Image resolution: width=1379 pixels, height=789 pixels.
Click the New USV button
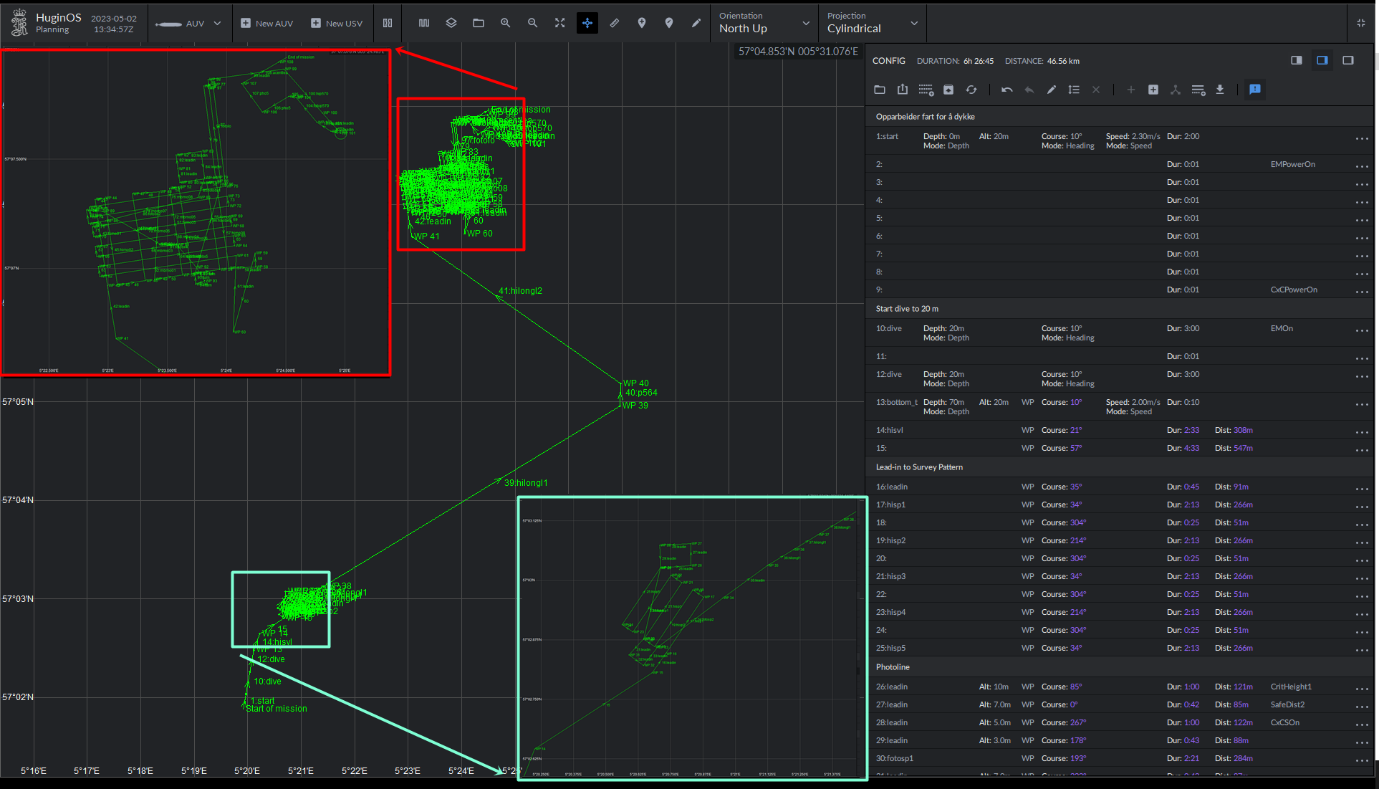point(336,22)
